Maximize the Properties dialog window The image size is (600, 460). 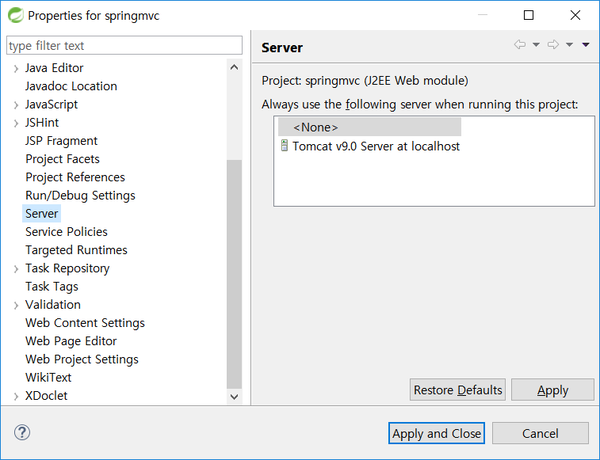pyautogui.click(x=528, y=15)
